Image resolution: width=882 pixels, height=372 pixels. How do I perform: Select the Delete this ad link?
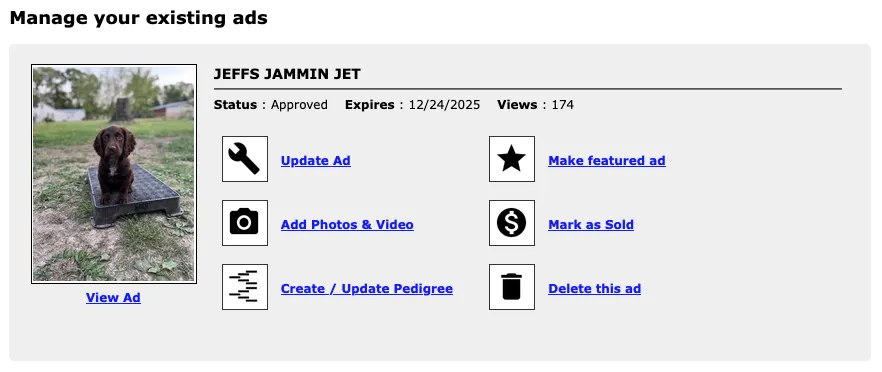coord(595,289)
